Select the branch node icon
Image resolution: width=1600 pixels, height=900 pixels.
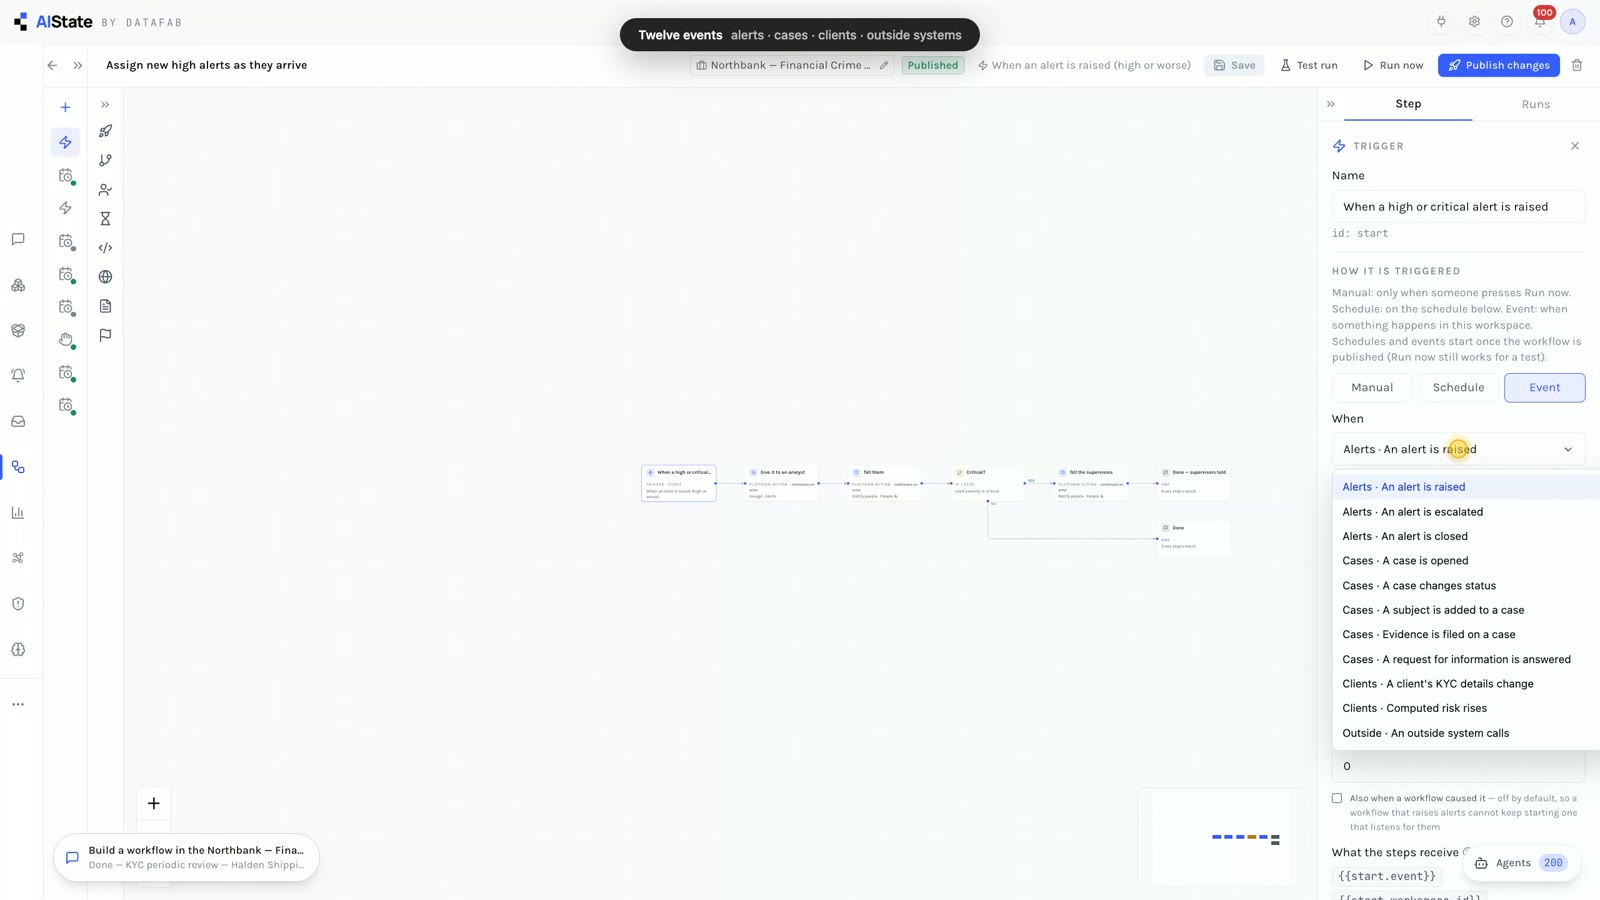[x=105, y=160]
